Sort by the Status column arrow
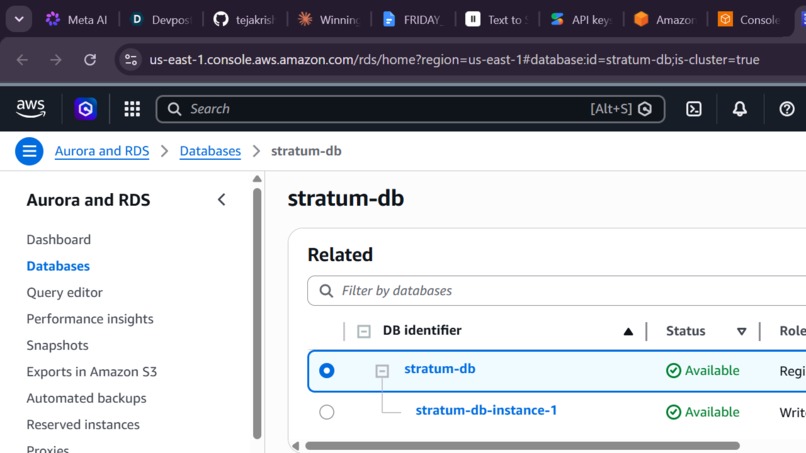This screenshot has height=453, width=806. coord(741,332)
